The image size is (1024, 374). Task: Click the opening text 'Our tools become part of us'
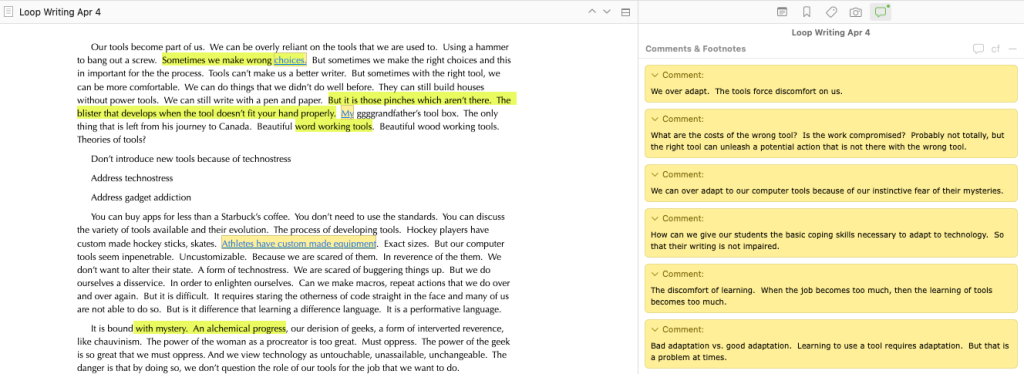tap(148, 47)
